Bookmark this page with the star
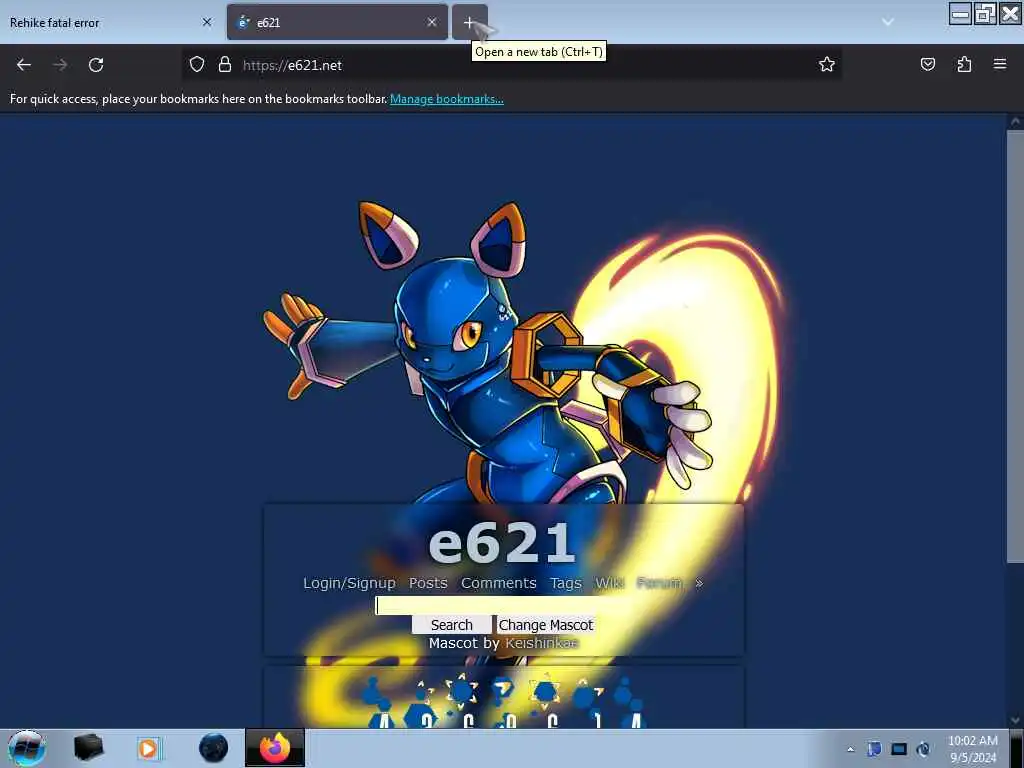Viewport: 1024px width, 768px height. coord(827,64)
